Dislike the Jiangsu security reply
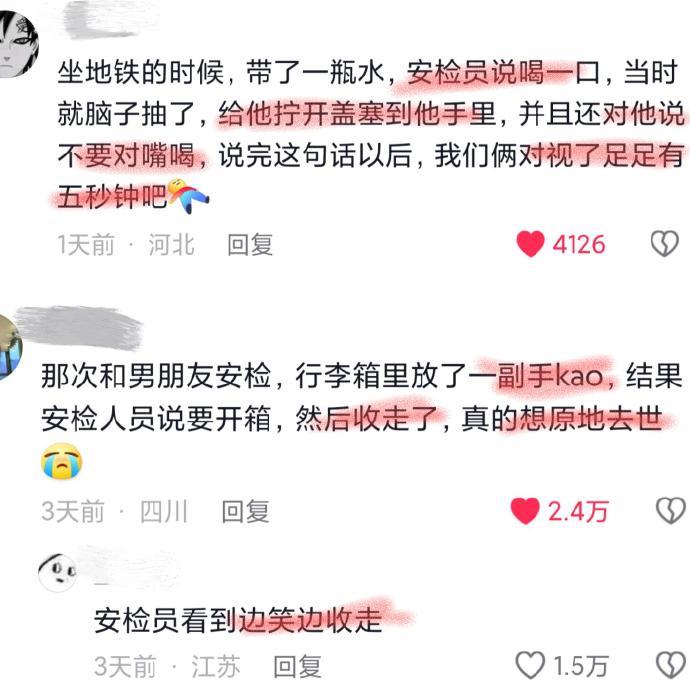The height and width of the screenshot is (690, 690). point(671,665)
